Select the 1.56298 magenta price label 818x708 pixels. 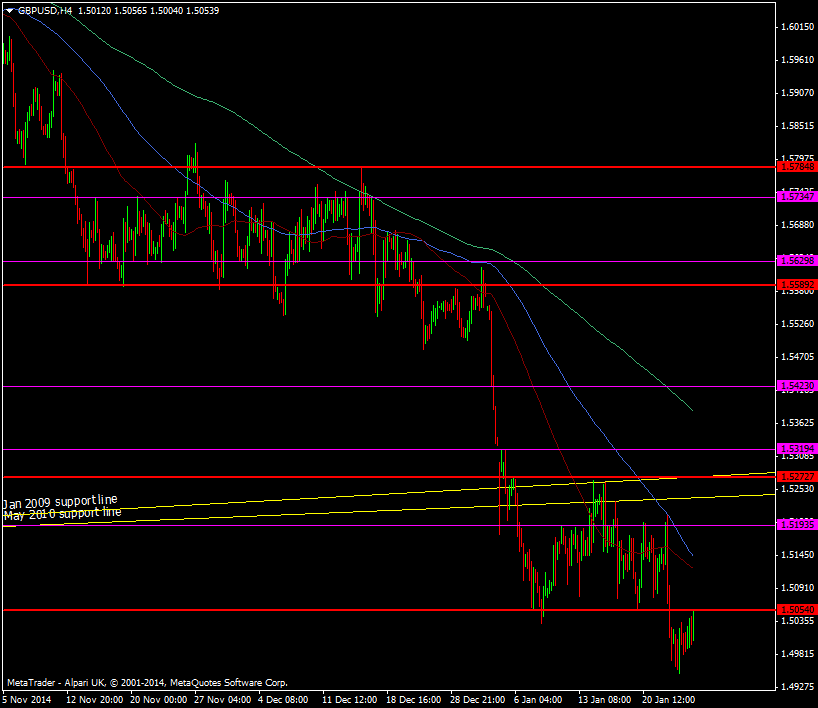pos(797,261)
